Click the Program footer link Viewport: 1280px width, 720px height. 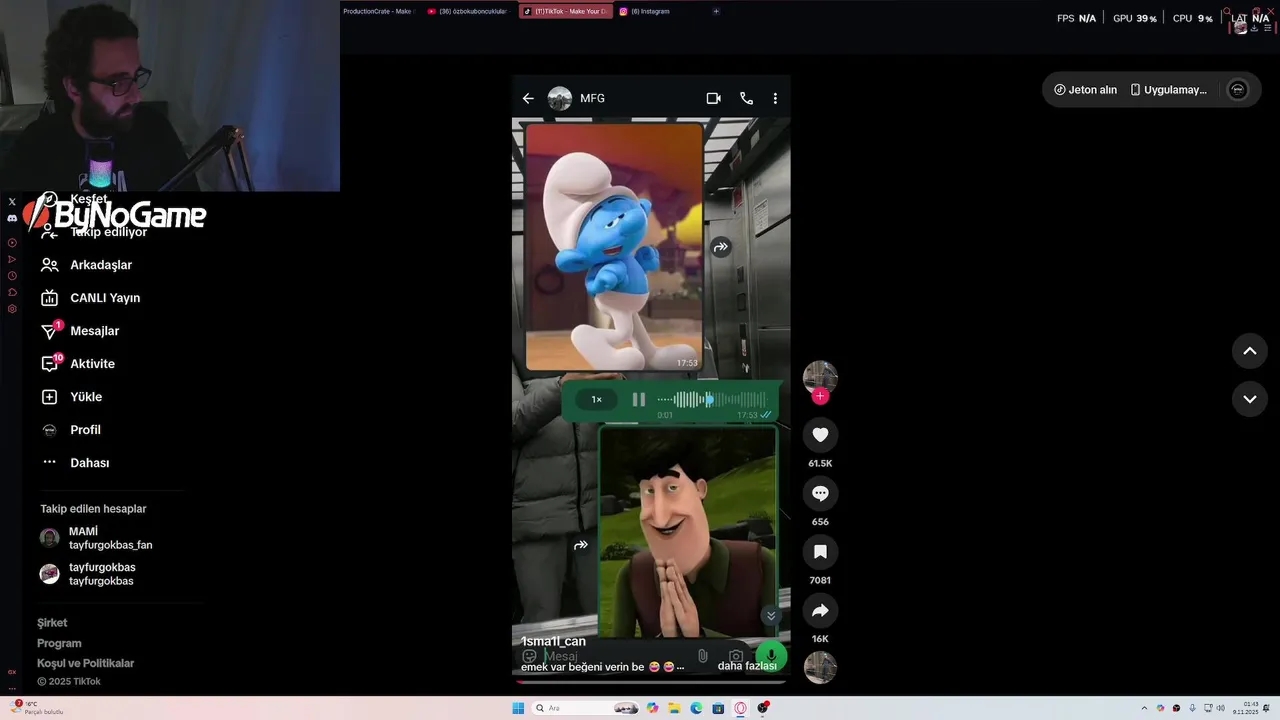59,643
